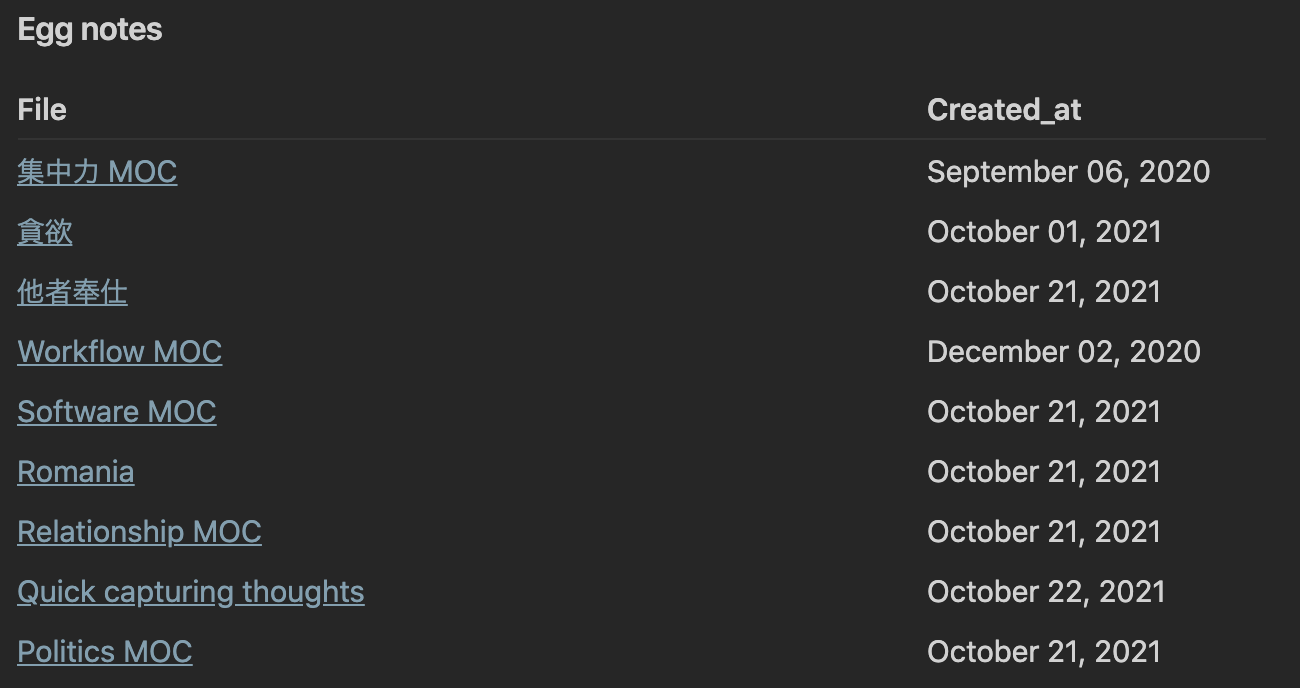Screen dimensions: 1300x688
Task: Click the created date beside Politics MOC
Action: point(1044,652)
